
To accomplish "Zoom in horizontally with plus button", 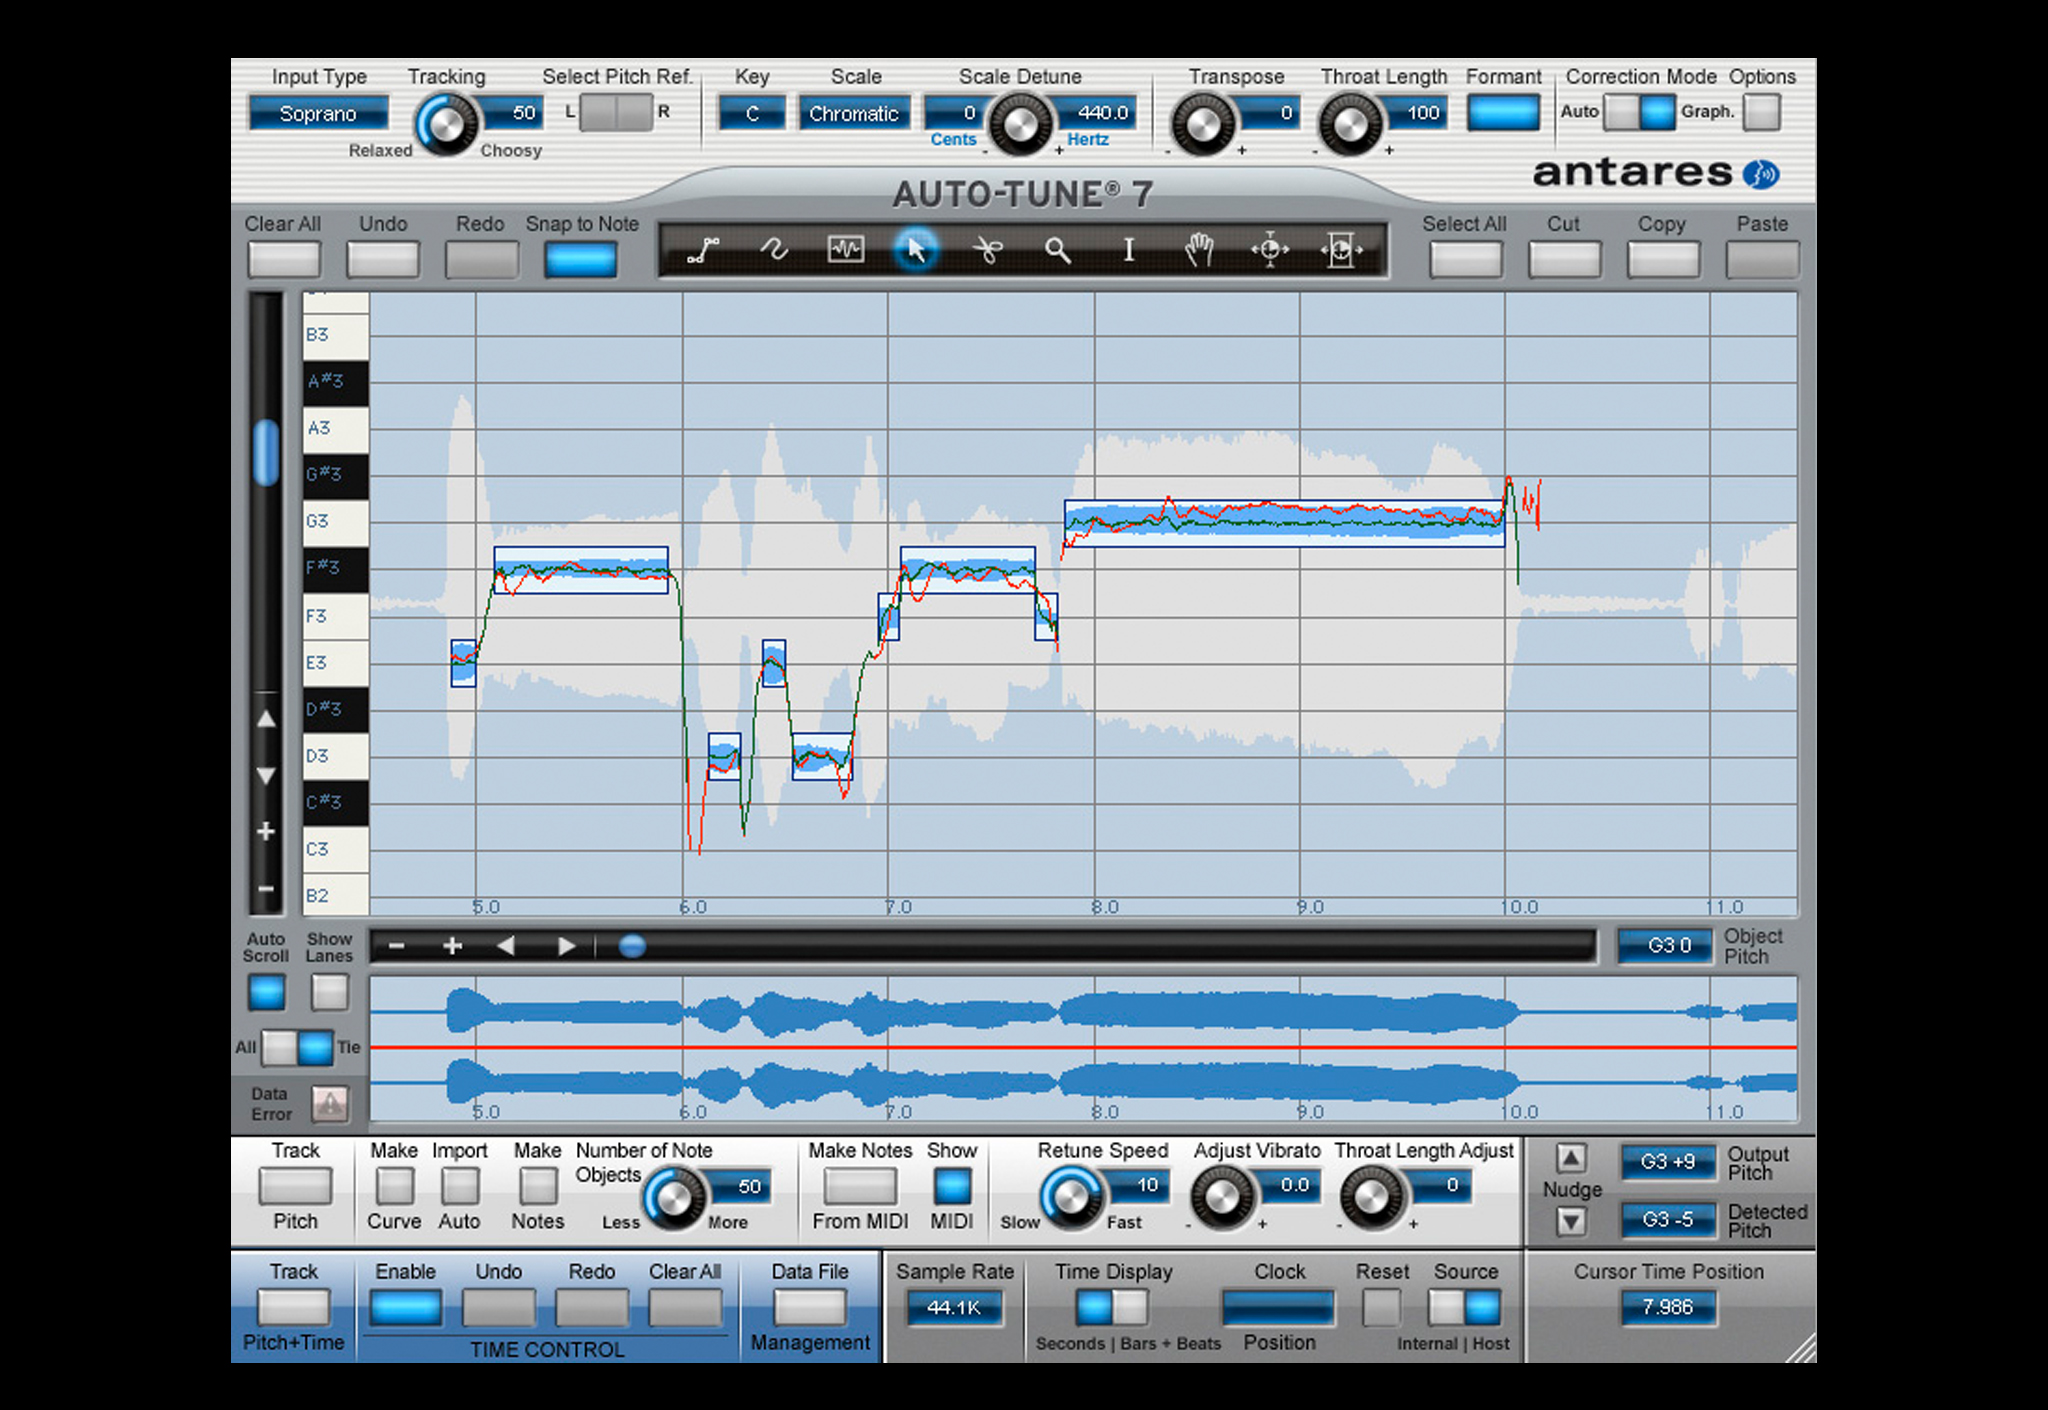I will tap(453, 946).
